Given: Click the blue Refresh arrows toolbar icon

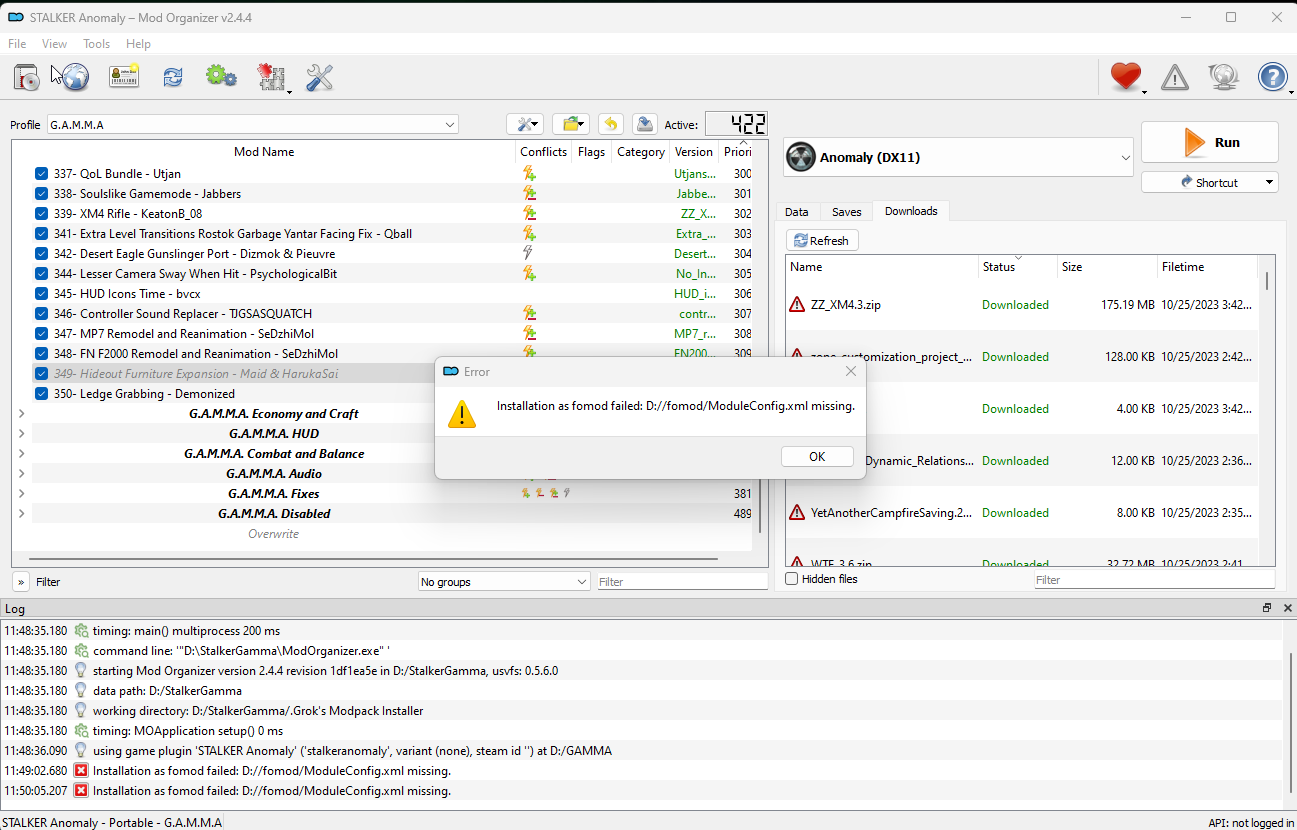Looking at the screenshot, I should coord(173,77).
